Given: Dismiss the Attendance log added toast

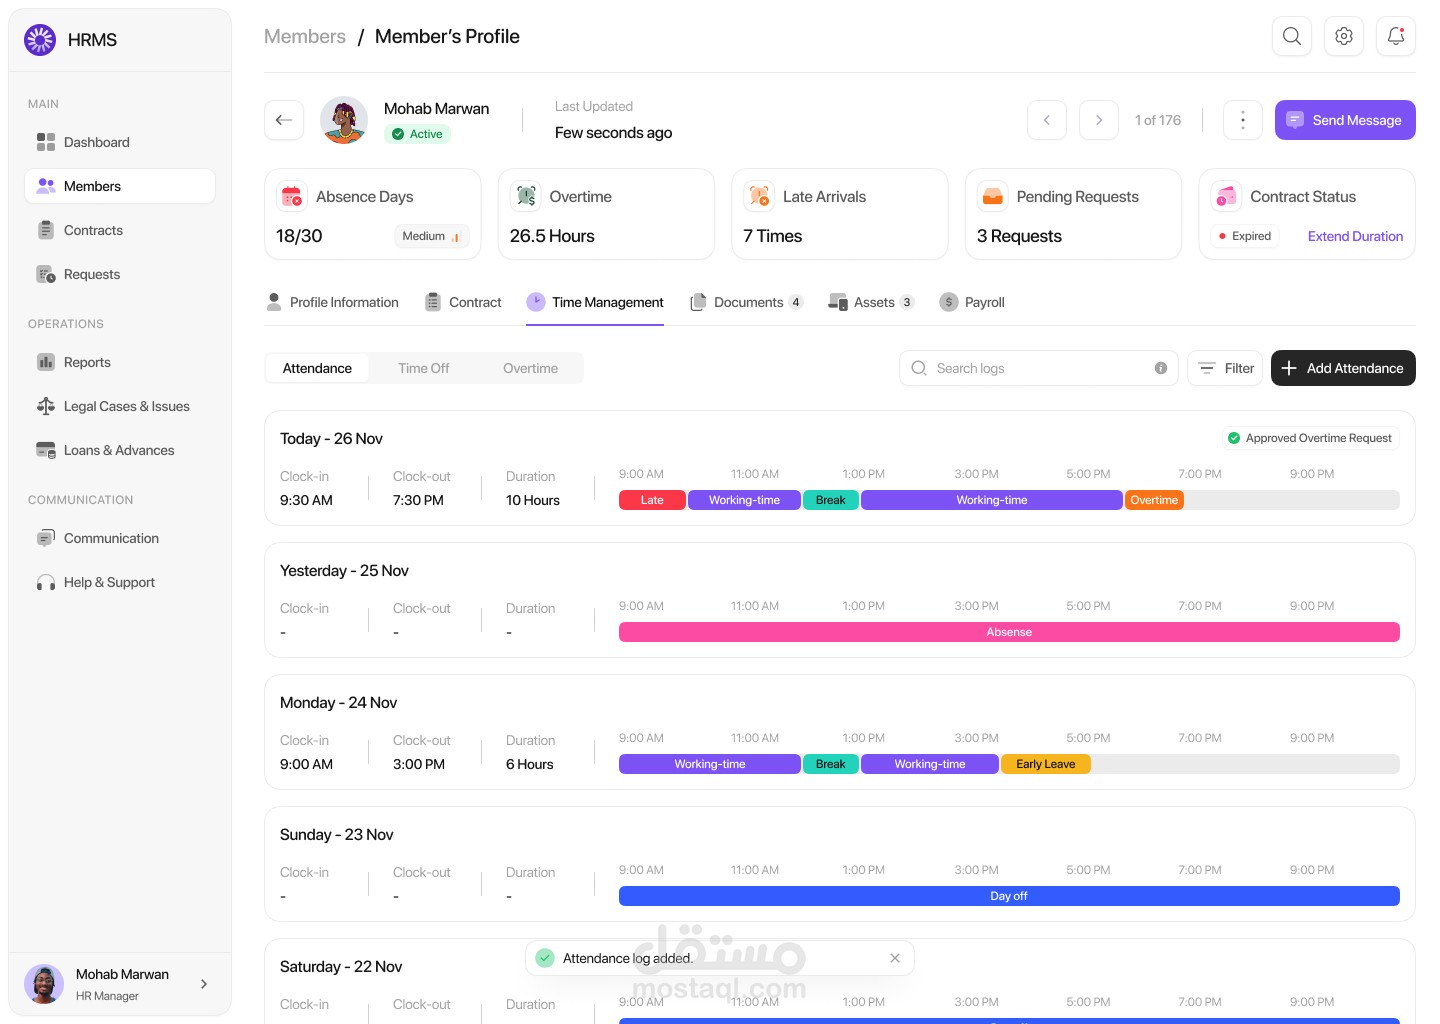Looking at the screenshot, I should pyautogui.click(x=895, y=958).
